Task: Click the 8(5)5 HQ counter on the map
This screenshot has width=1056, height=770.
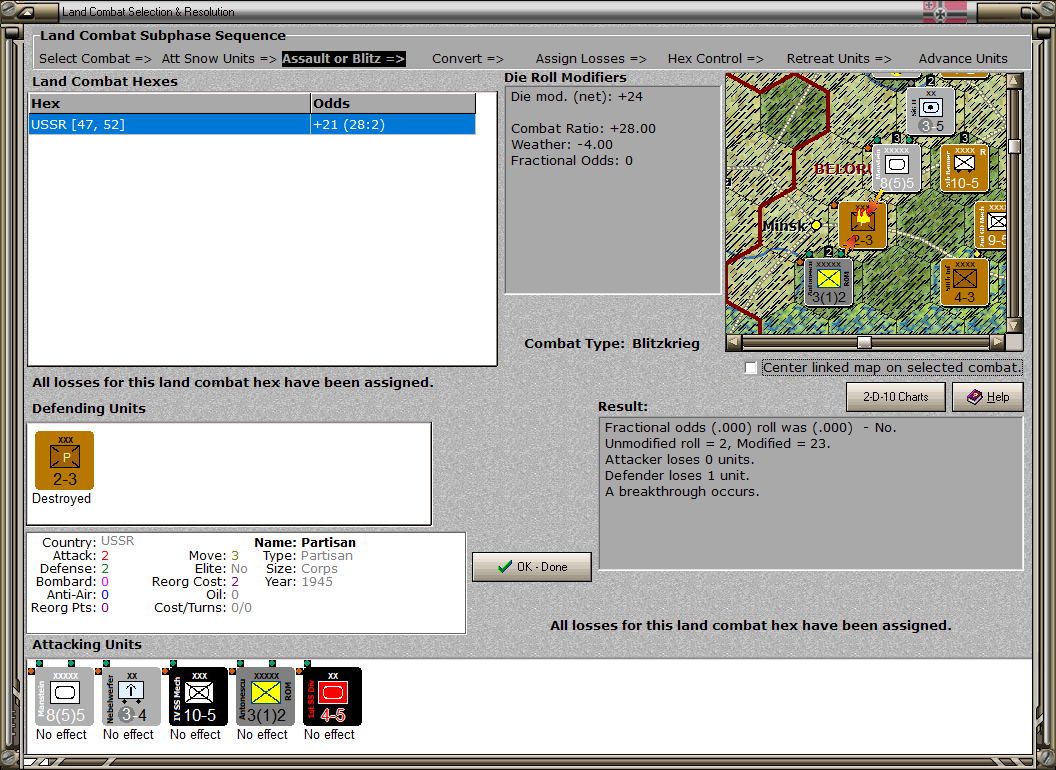Action: tap(896, 168)
